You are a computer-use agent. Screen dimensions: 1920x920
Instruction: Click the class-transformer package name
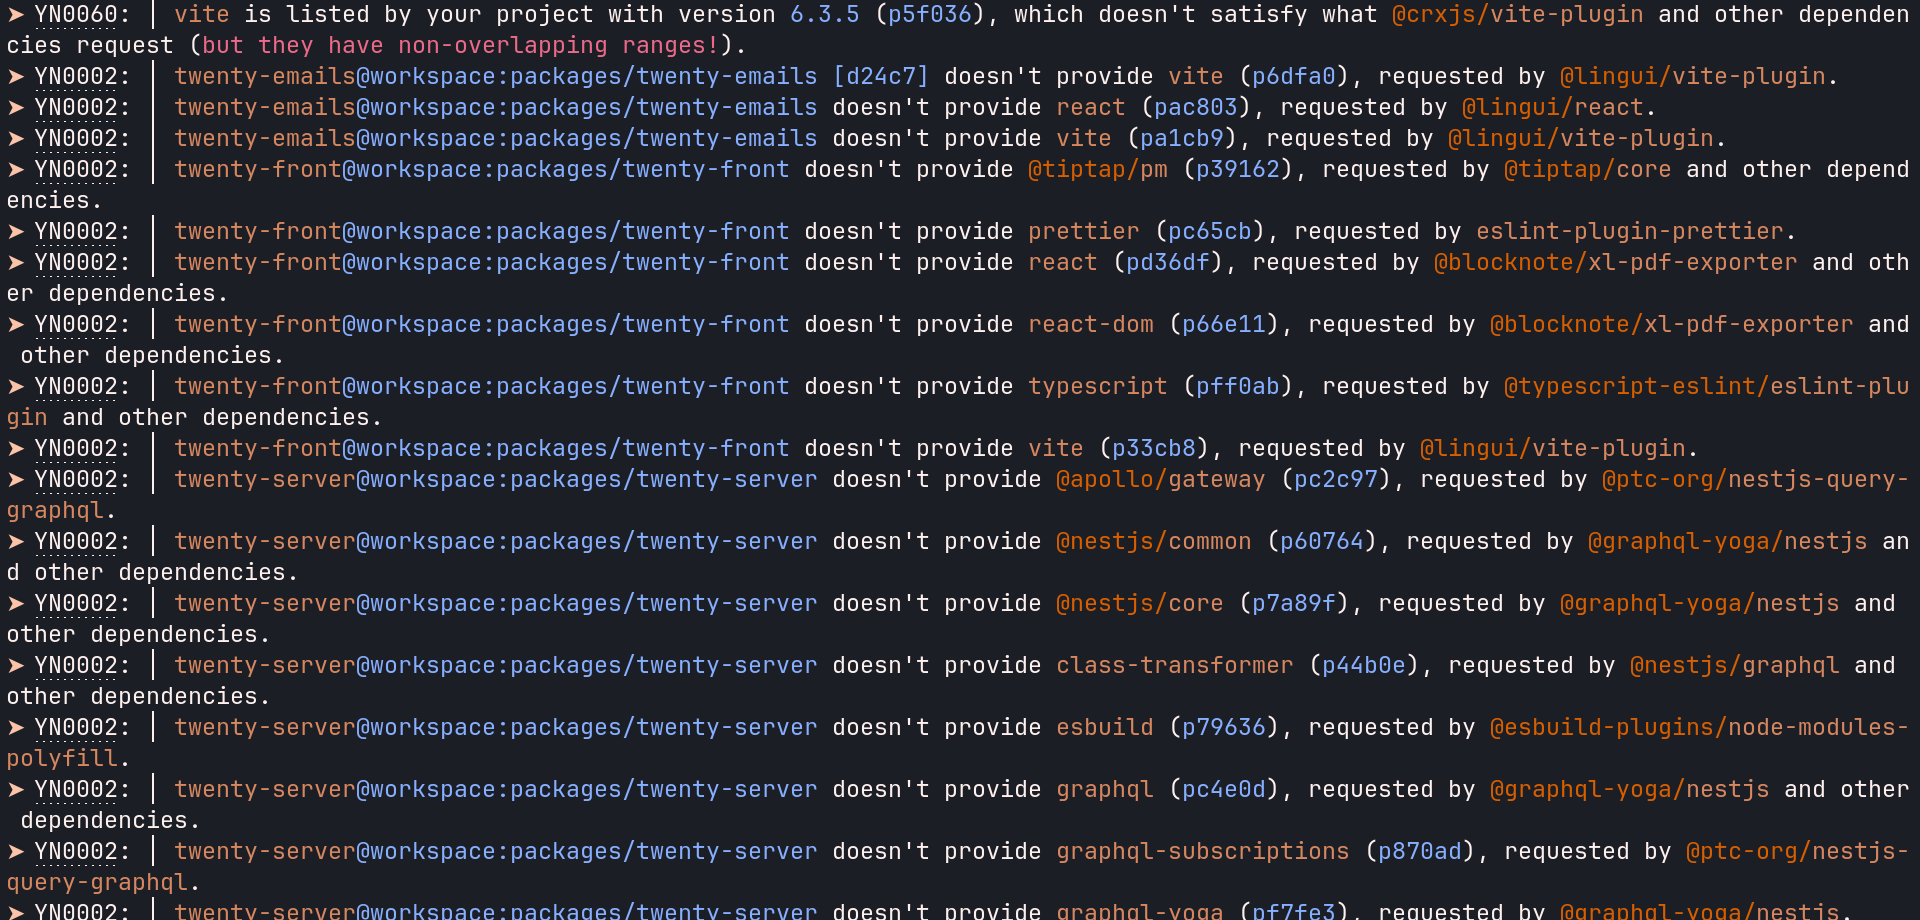(x=1175, y=666)
